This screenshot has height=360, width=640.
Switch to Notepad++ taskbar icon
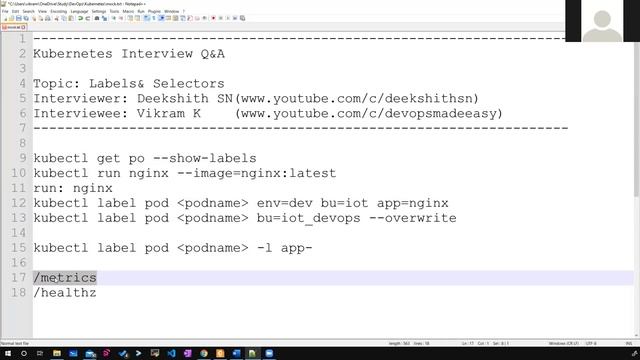tap(252, 353)
